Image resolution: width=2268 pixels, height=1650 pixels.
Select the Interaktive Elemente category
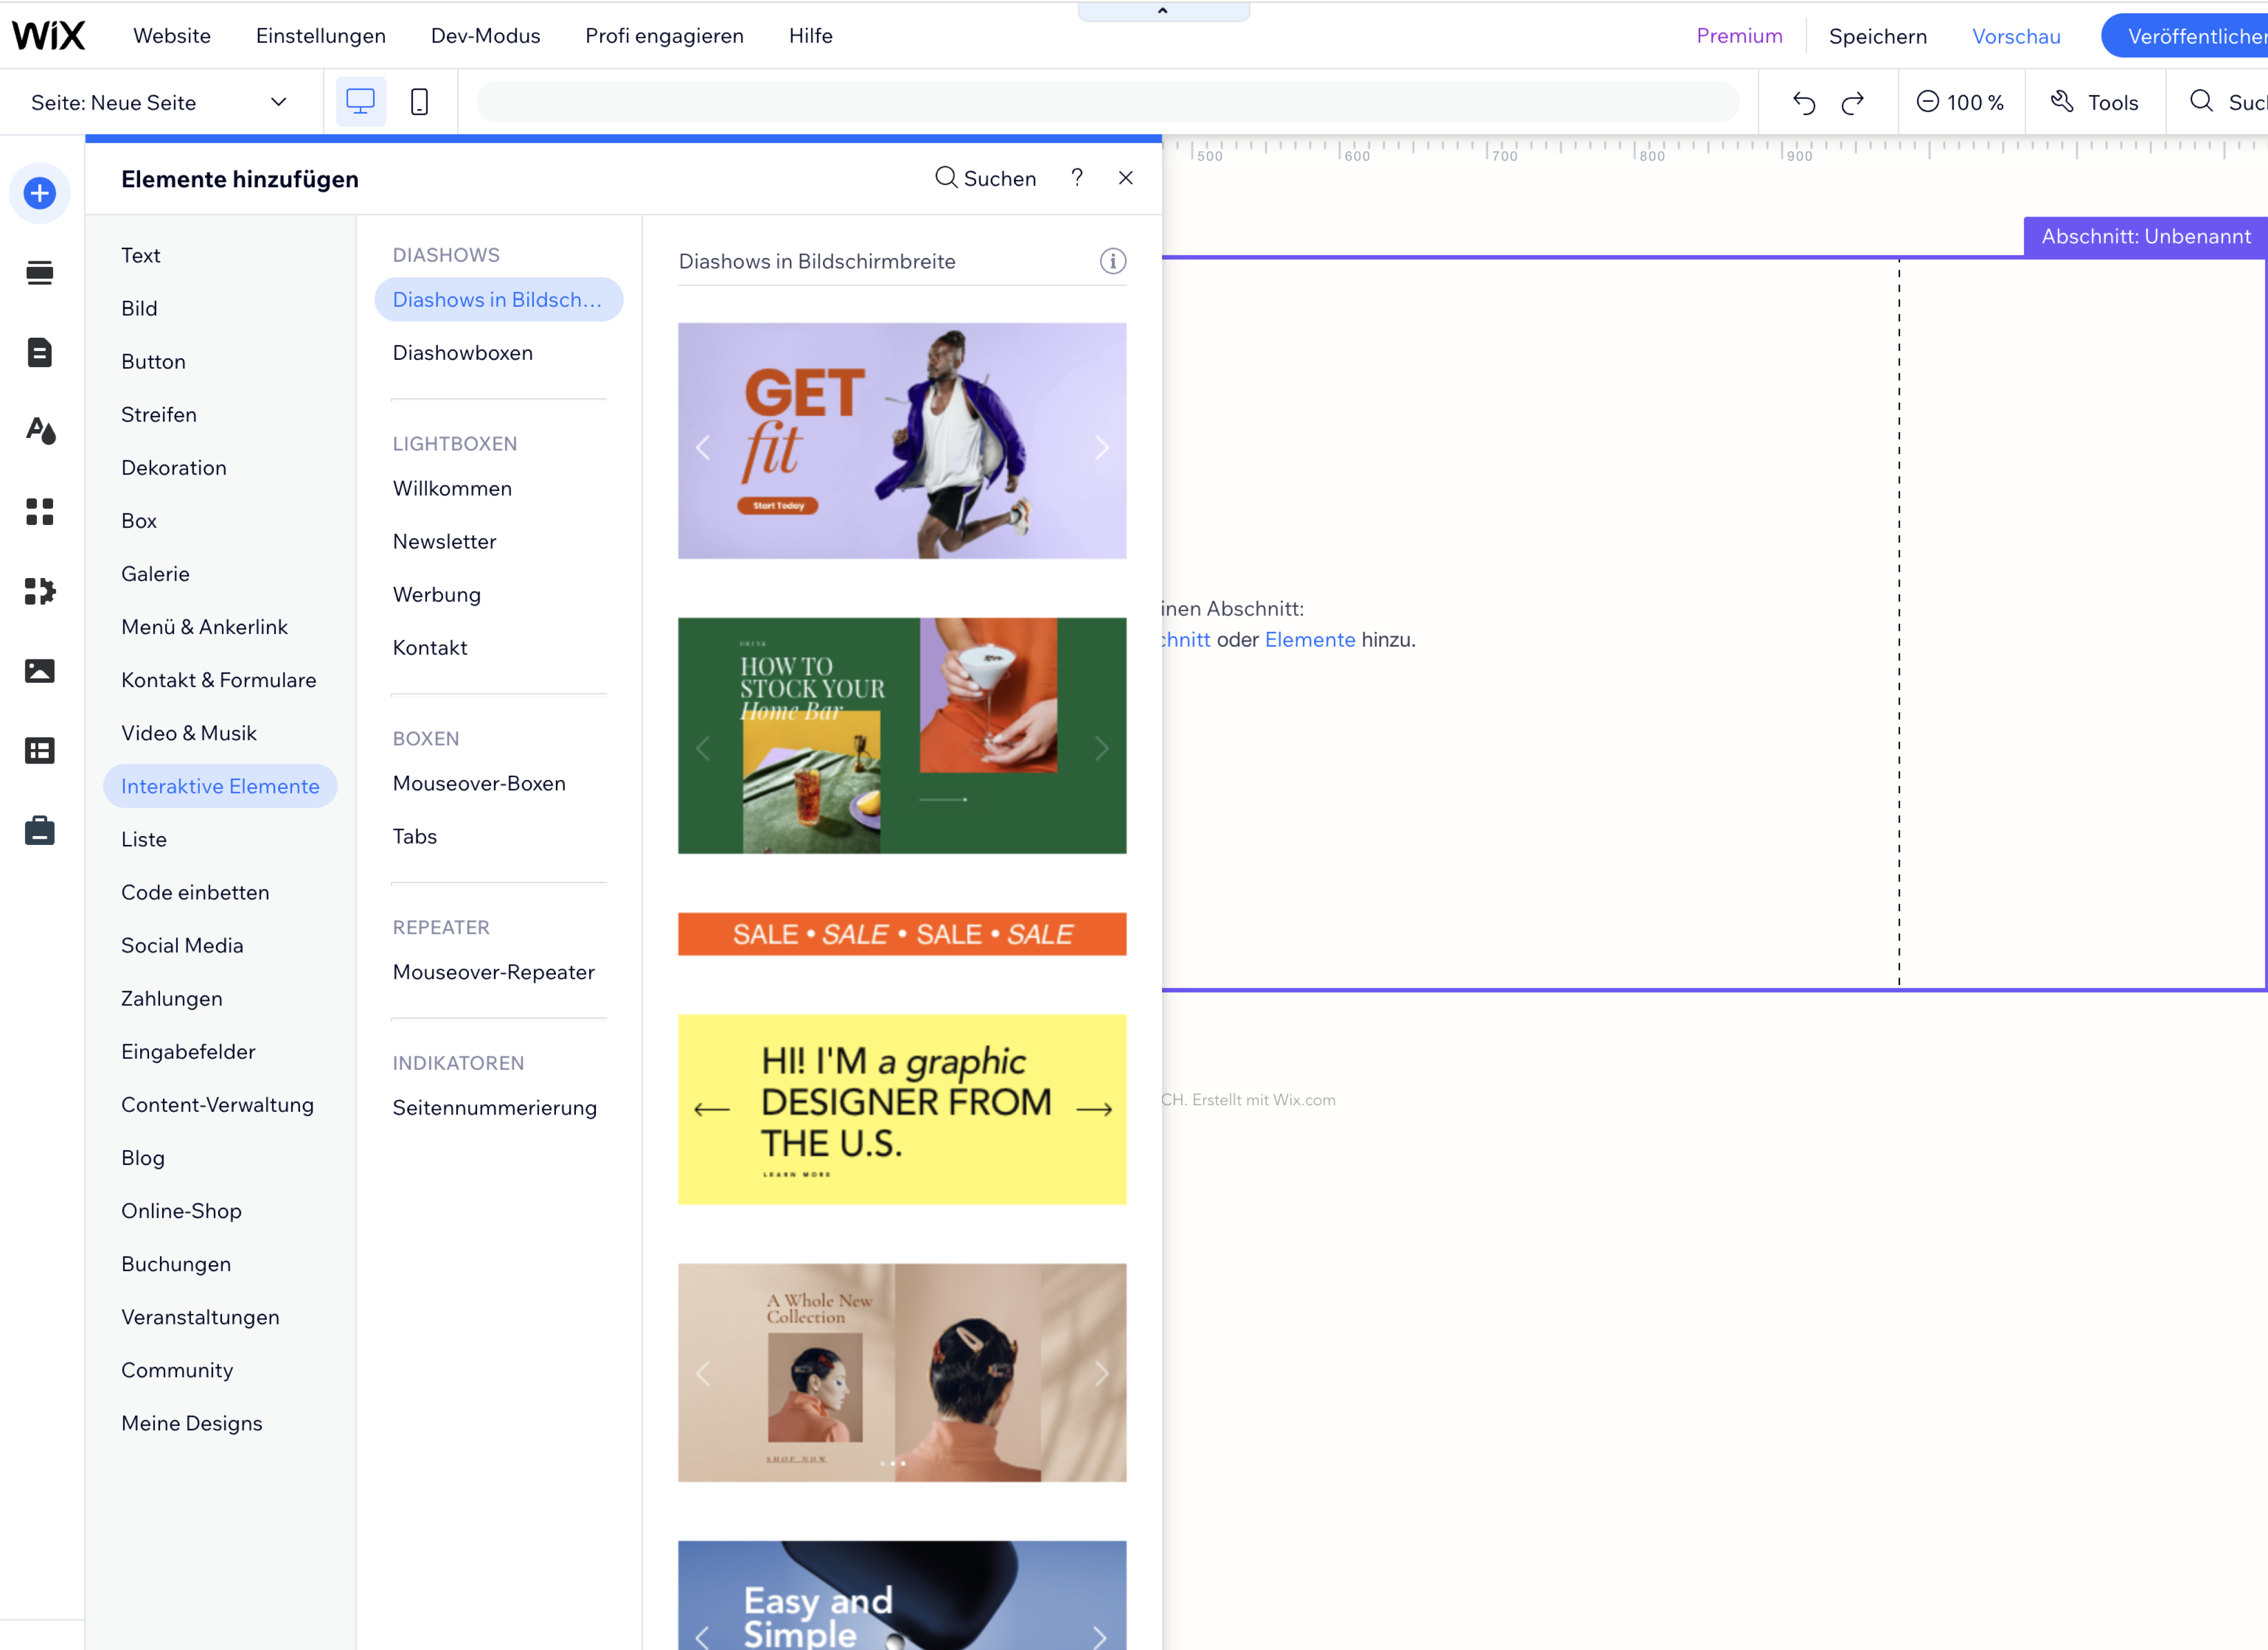pos(220,786)
